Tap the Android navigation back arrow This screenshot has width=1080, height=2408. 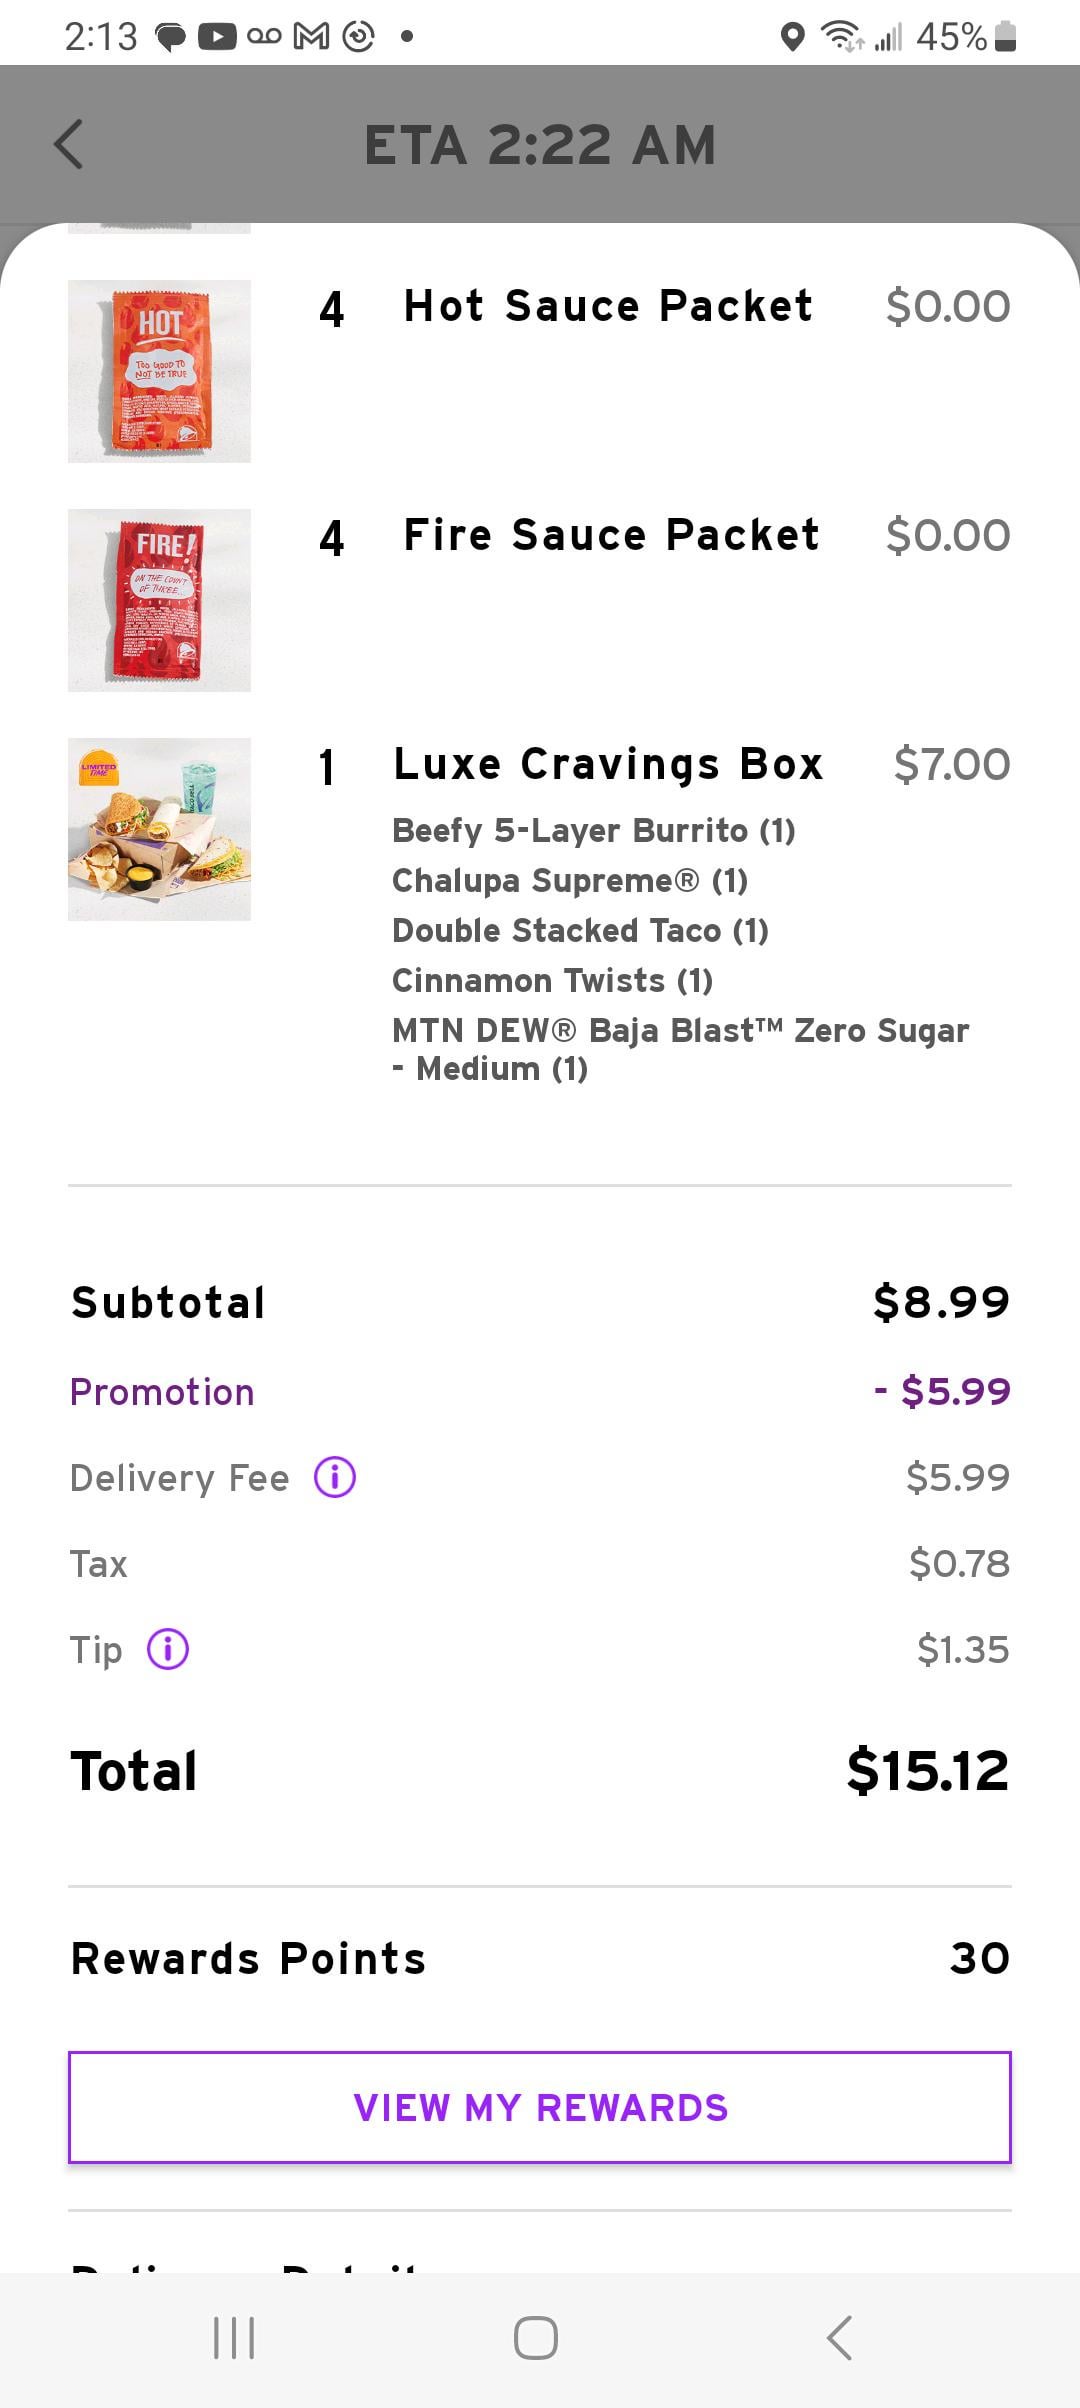point(839,2338)
